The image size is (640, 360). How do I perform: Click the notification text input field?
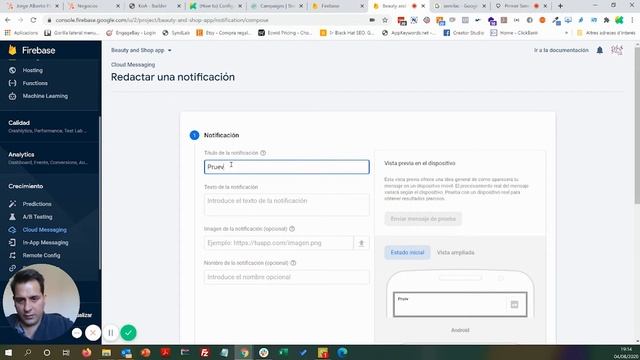(x=287, y=204)
